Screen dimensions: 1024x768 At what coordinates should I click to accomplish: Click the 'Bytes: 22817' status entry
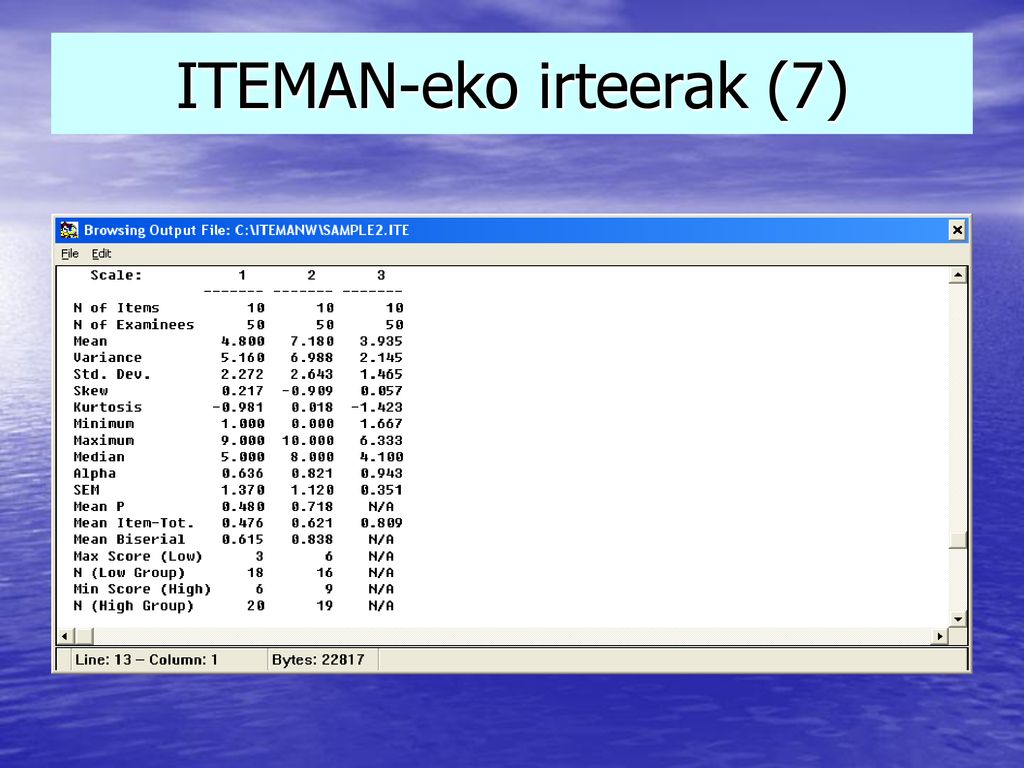point(318,660)
